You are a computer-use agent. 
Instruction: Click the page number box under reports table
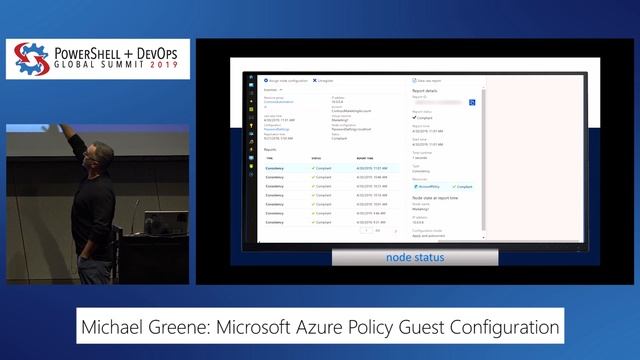click(x=366, y=231)
